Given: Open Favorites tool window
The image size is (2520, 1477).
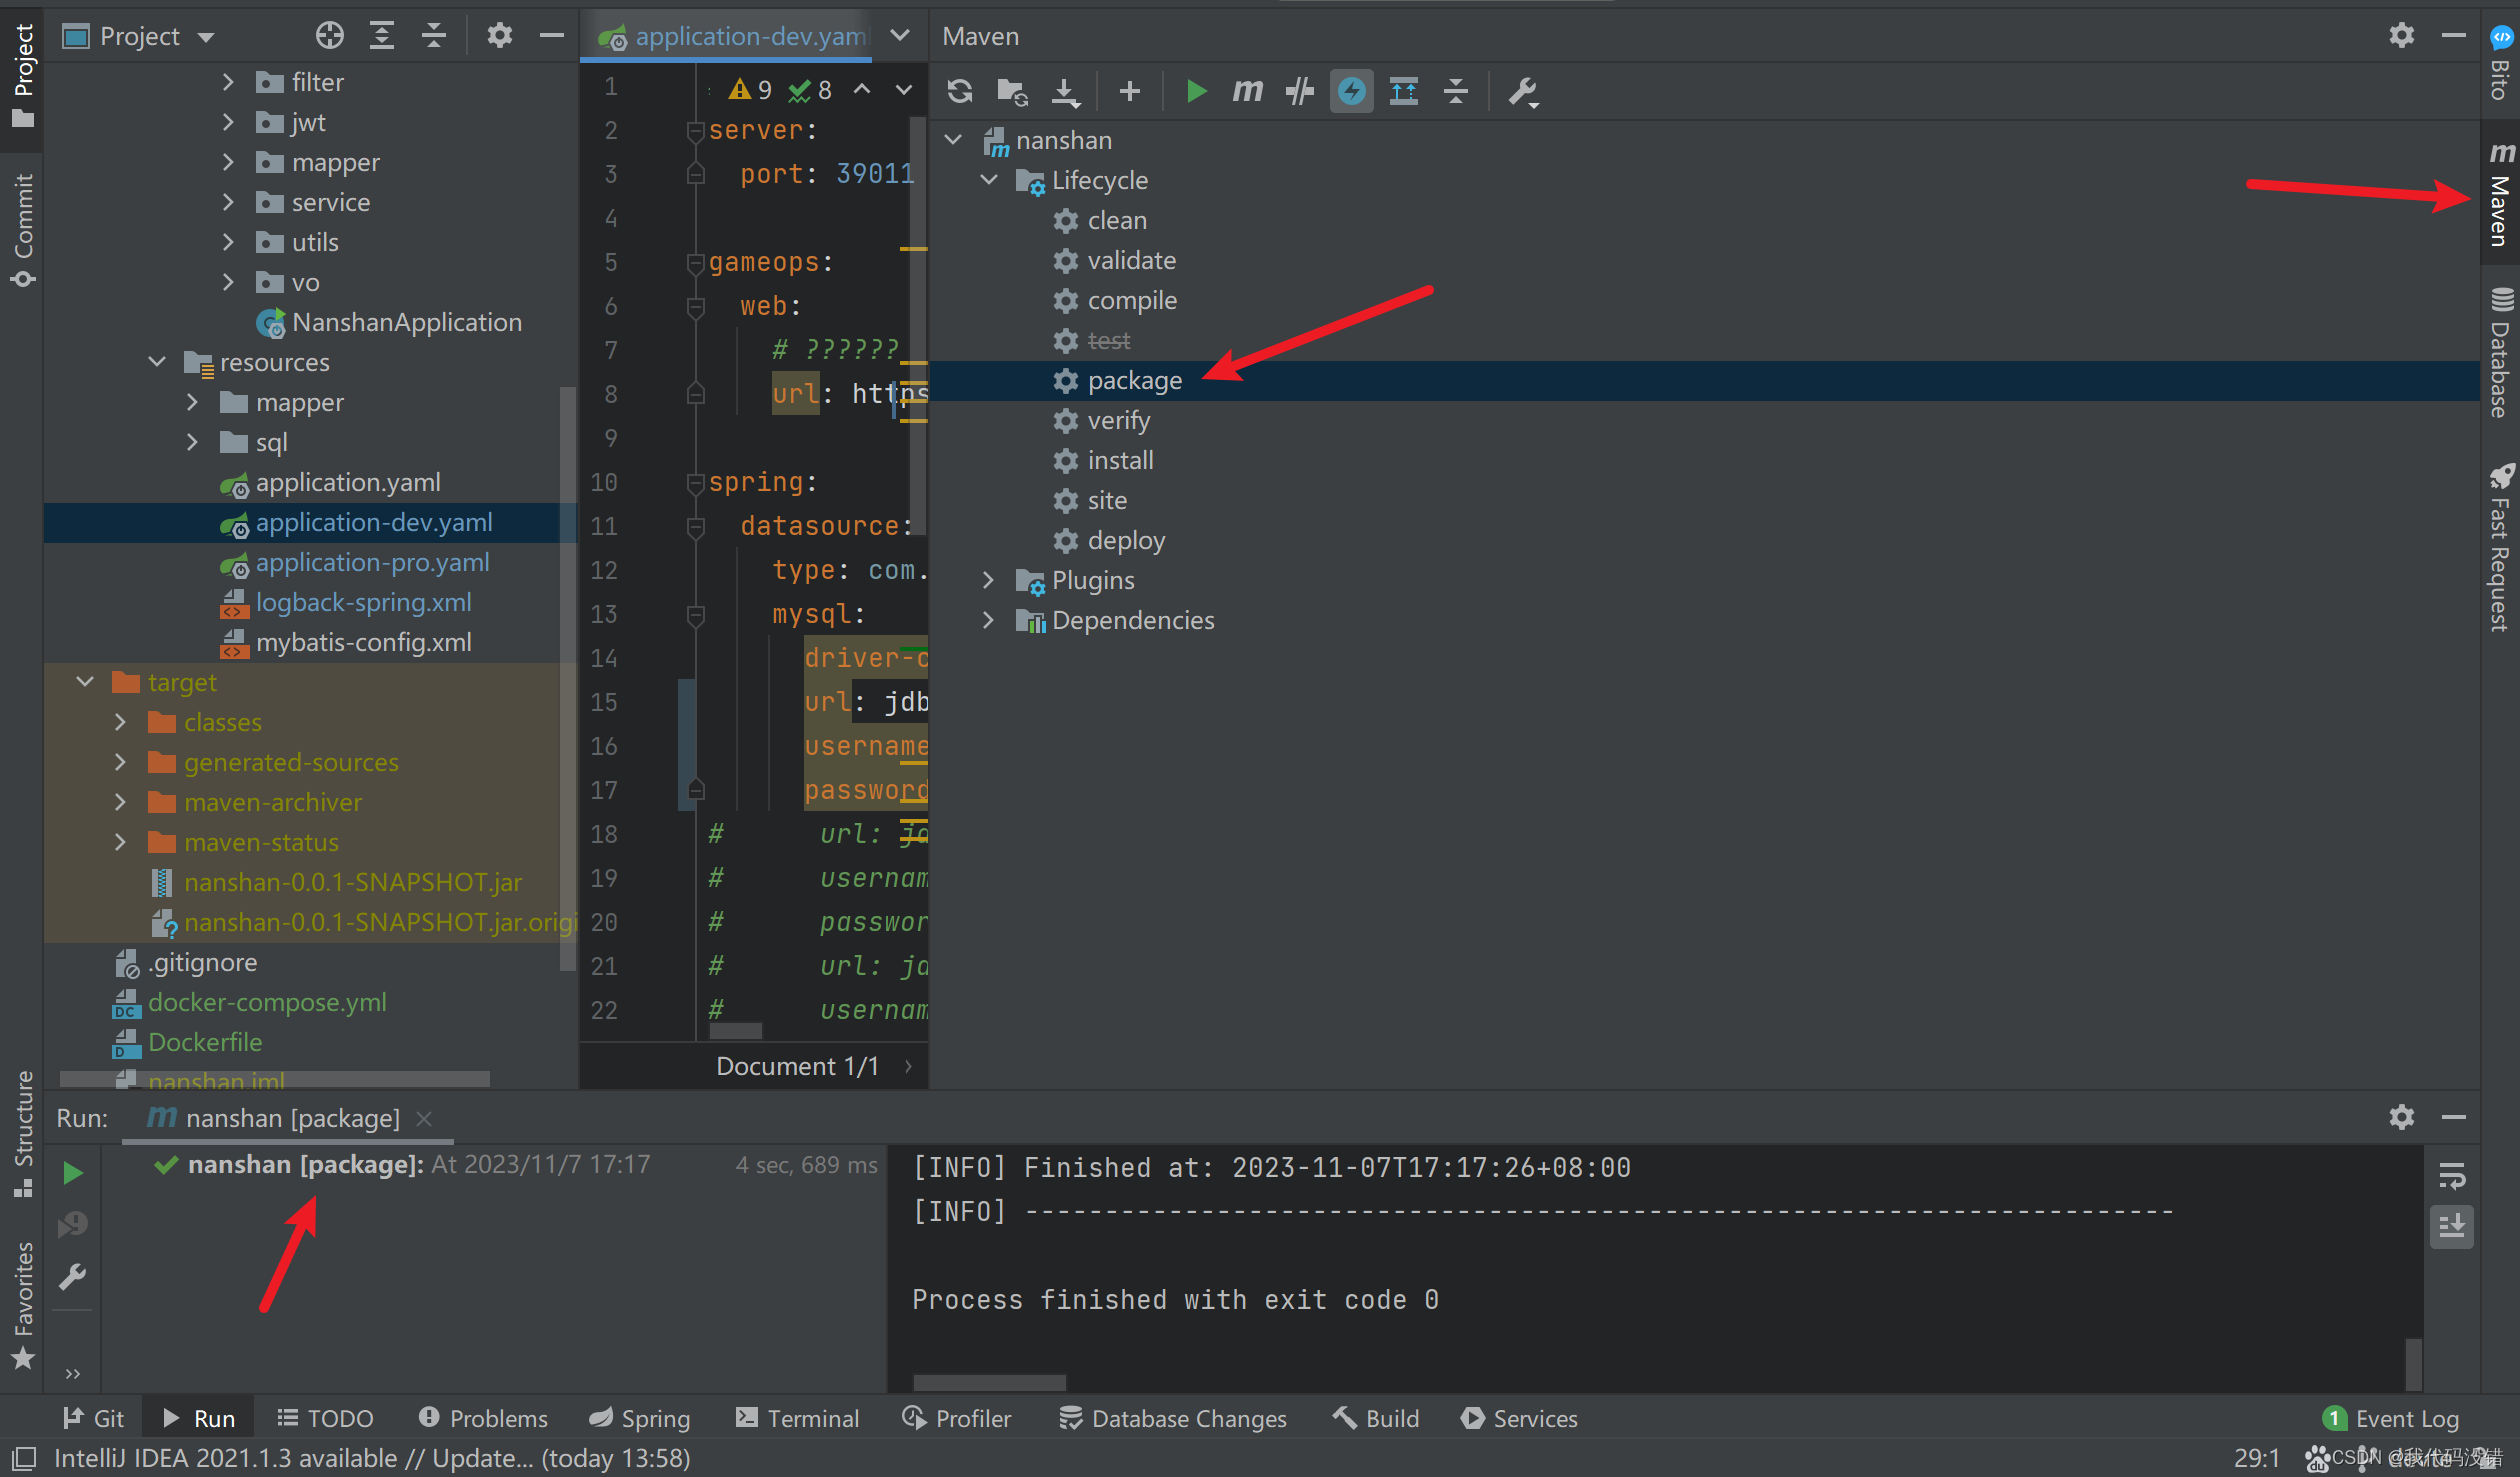Looking at the screenshot, I should pyautogui.click(x=22, y=1306).
